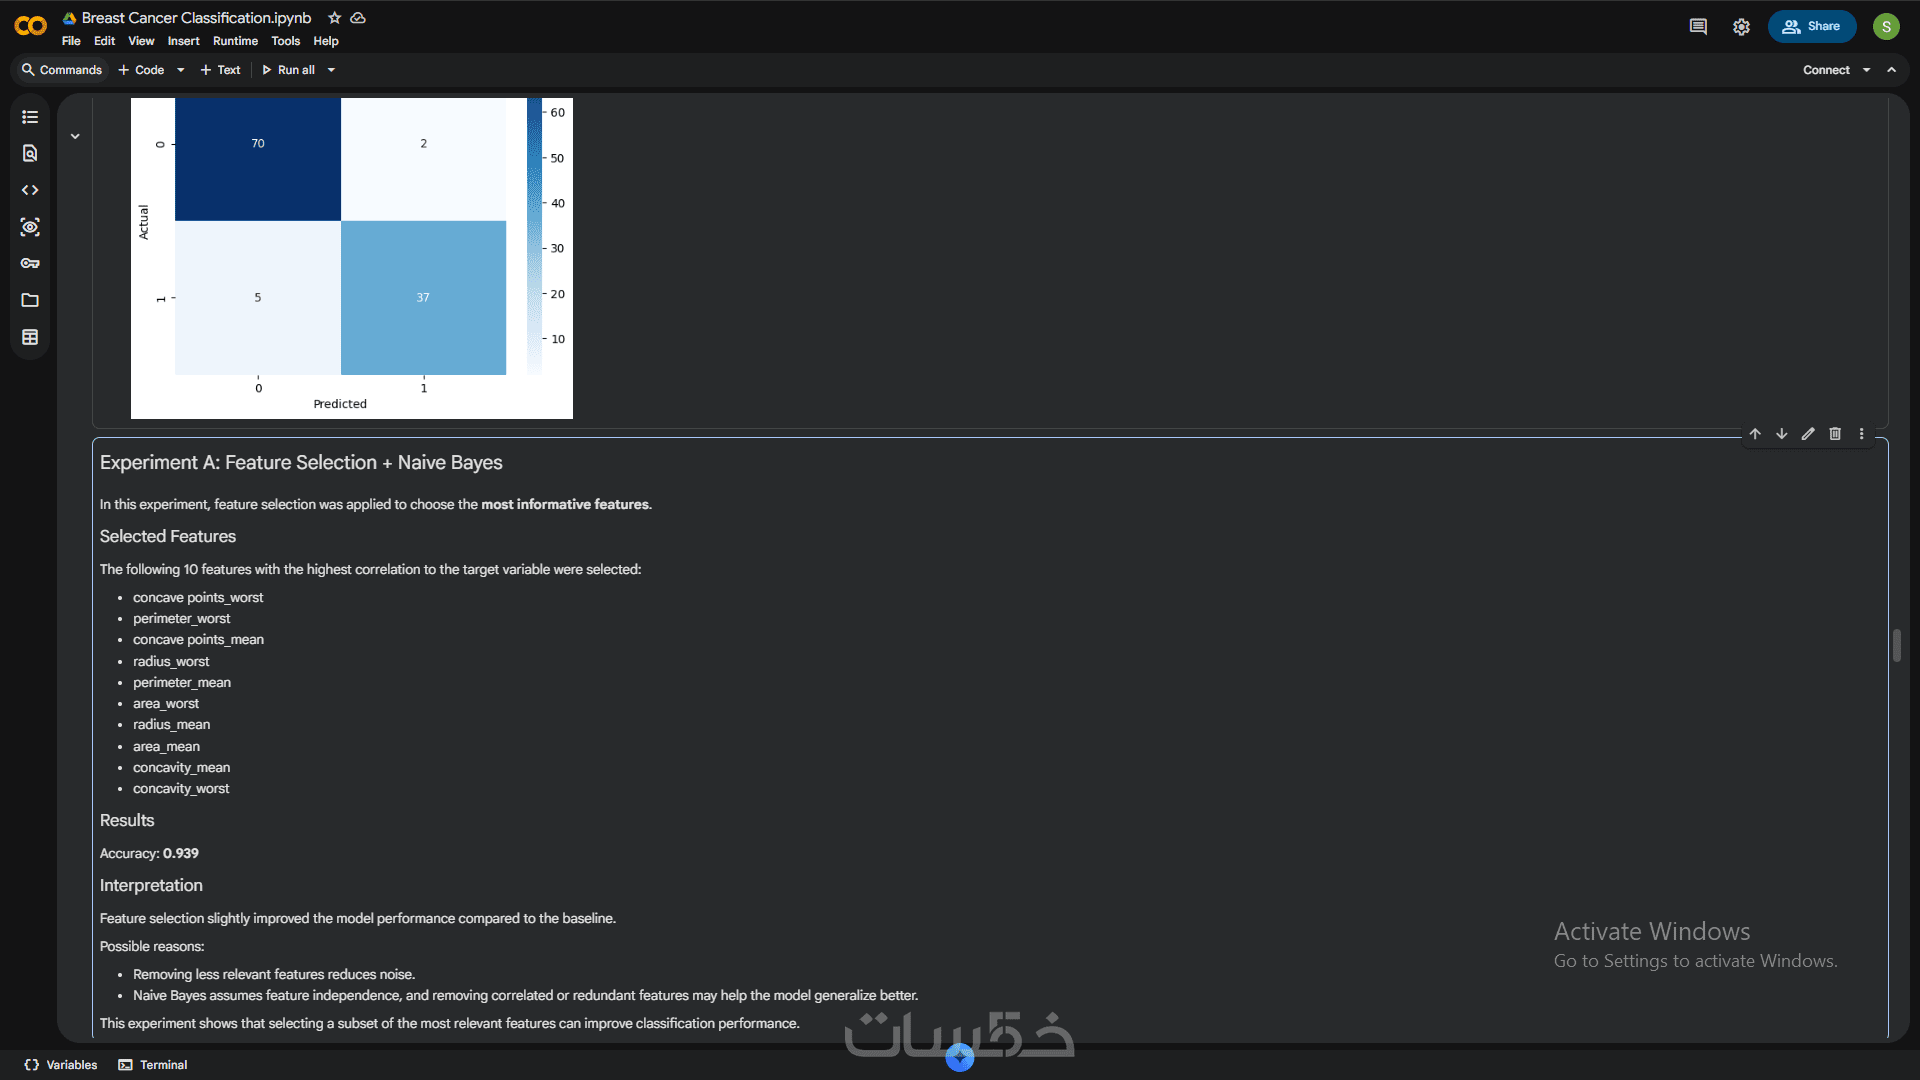Open the Runtime menu

[x=235, y=41]
